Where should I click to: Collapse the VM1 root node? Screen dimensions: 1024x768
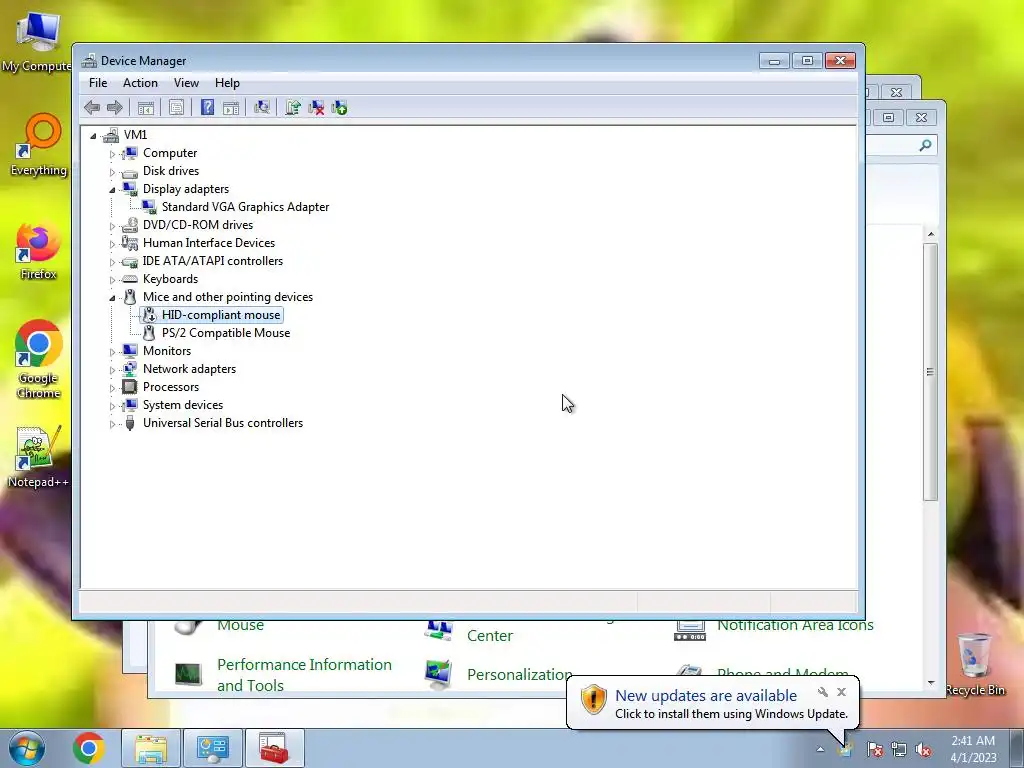(x=93, y=136)
